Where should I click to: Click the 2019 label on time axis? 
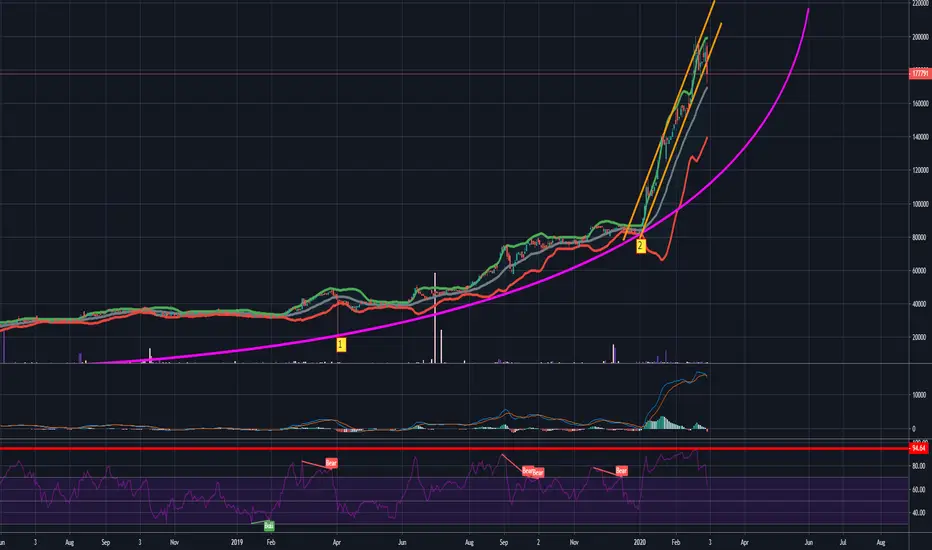(237, 542)
